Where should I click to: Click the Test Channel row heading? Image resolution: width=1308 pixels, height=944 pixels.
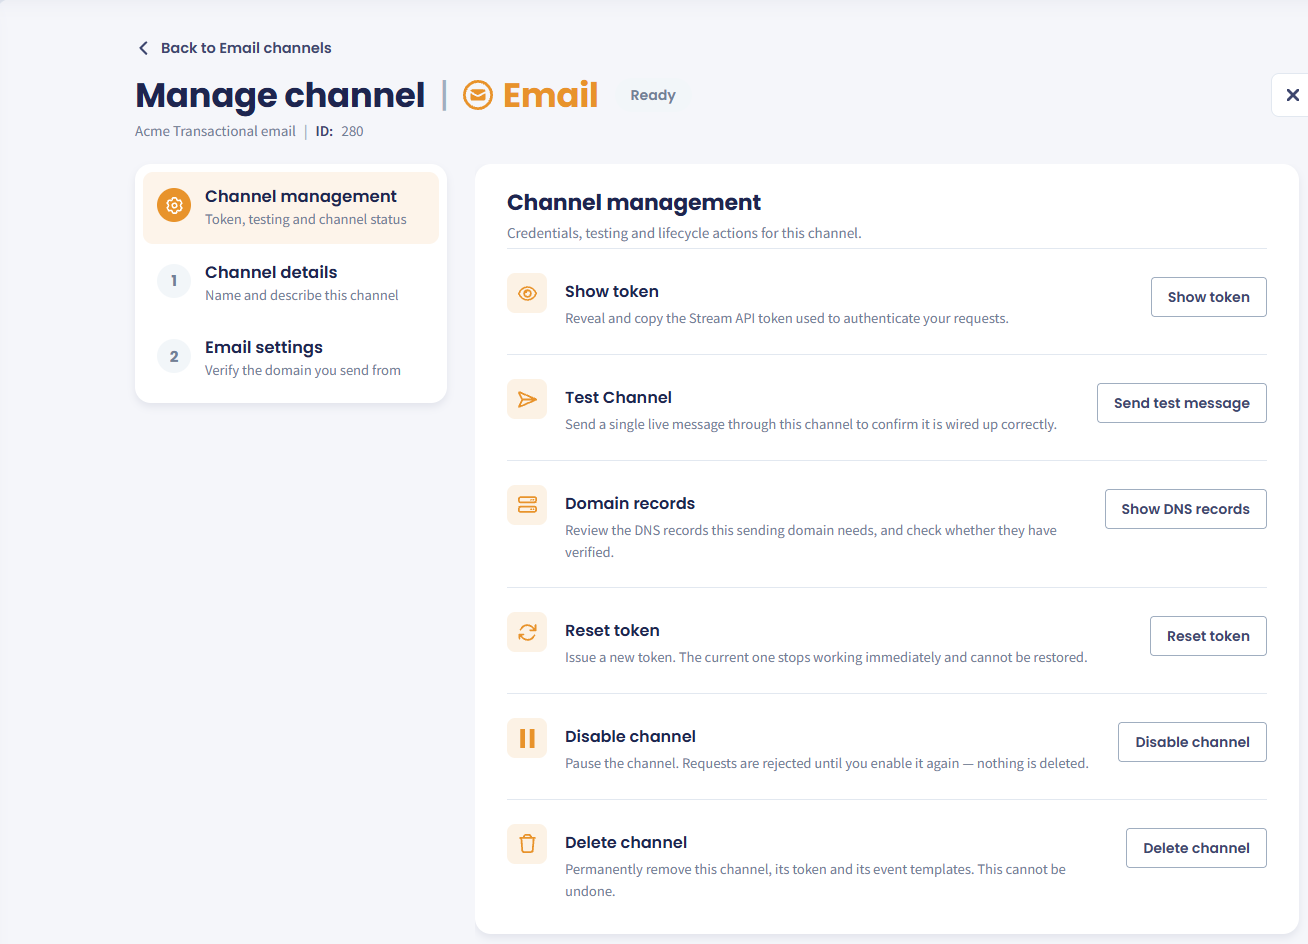pyautogui.click(x=618, y=397)
